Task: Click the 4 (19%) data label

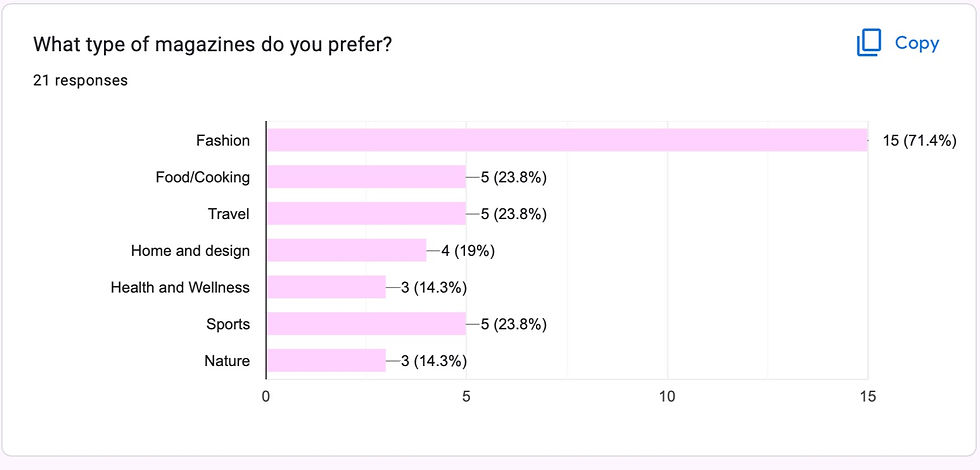Action: point(468,250)
